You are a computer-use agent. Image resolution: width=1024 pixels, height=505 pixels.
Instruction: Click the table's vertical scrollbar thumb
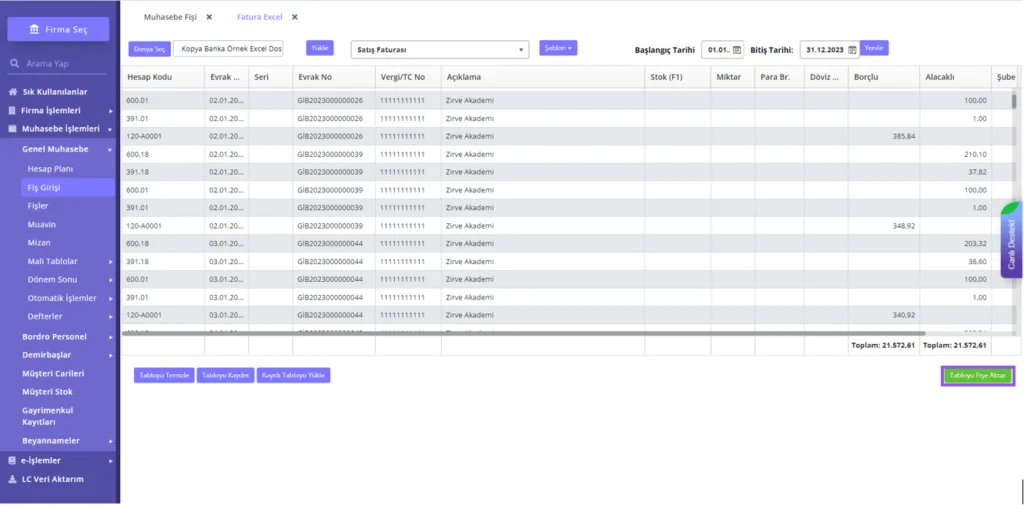1014,101
